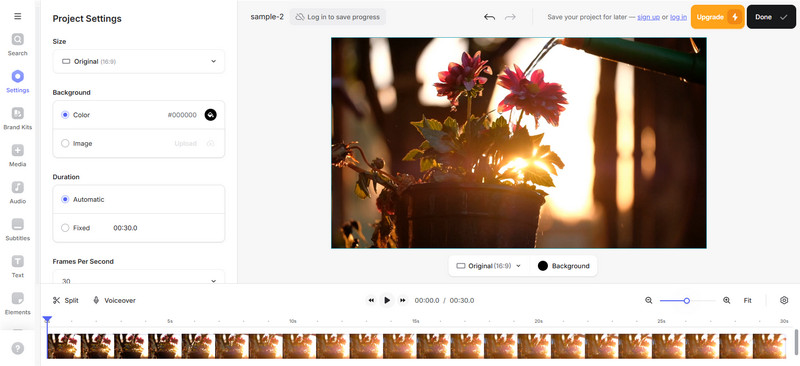Click the help question mark icon
The height and width of the screenshot is (366, 800).
coord(17,348)
